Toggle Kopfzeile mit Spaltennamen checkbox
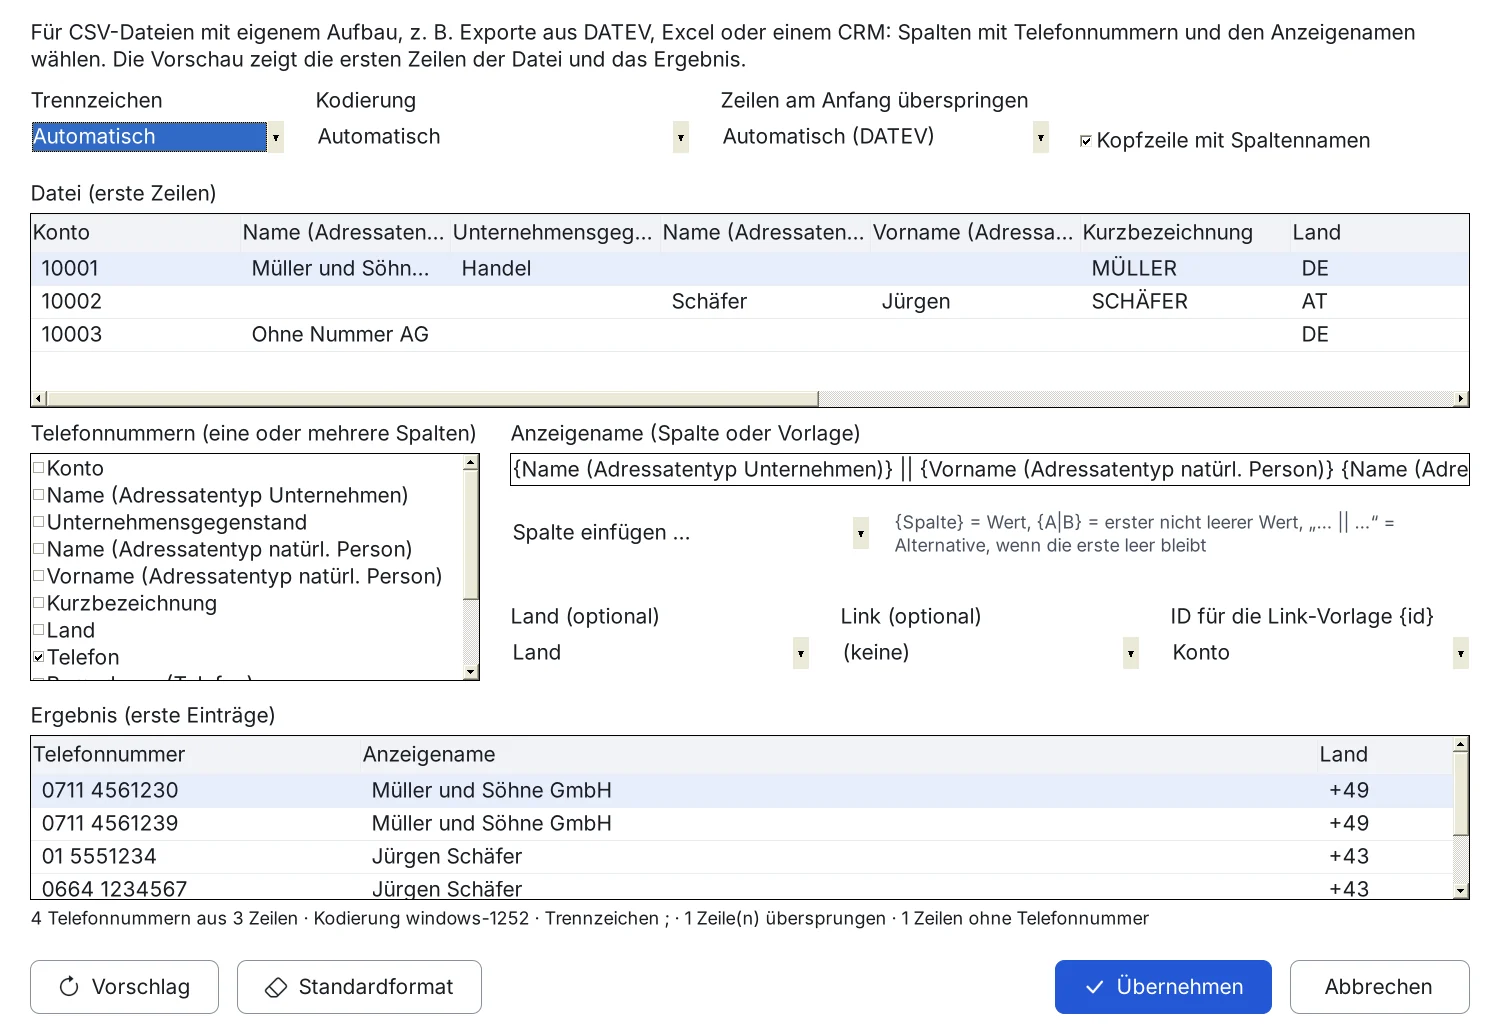Screen dimensions: 1500x1035 (1086, 141)
